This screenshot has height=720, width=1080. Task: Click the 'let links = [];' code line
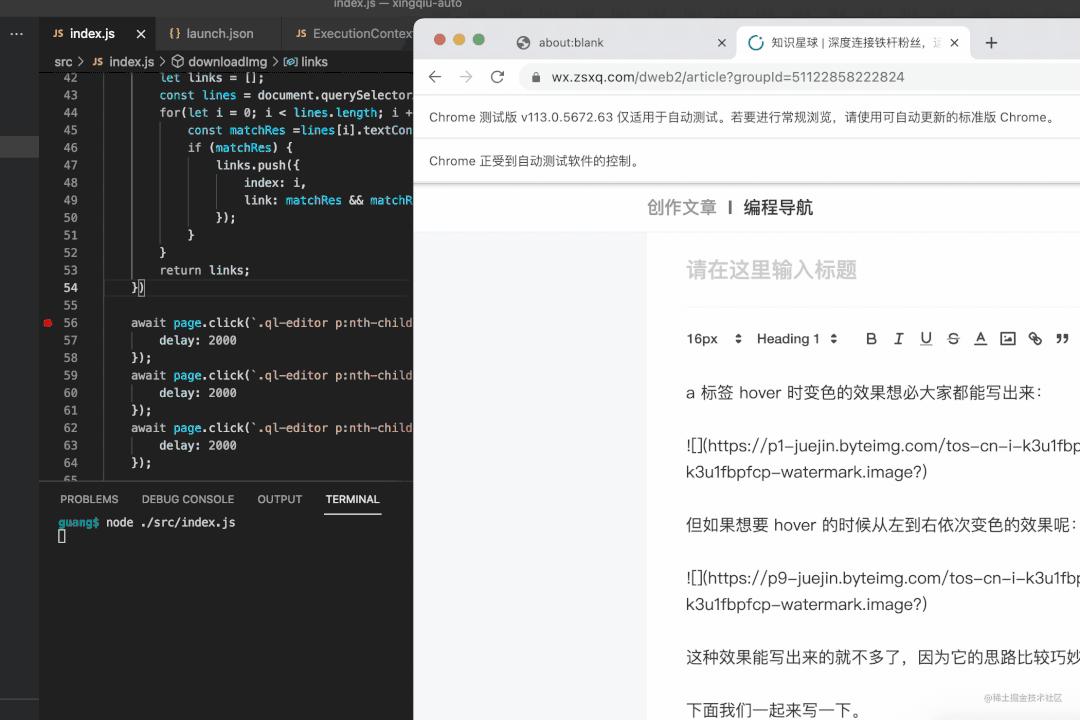coord(211,78)
